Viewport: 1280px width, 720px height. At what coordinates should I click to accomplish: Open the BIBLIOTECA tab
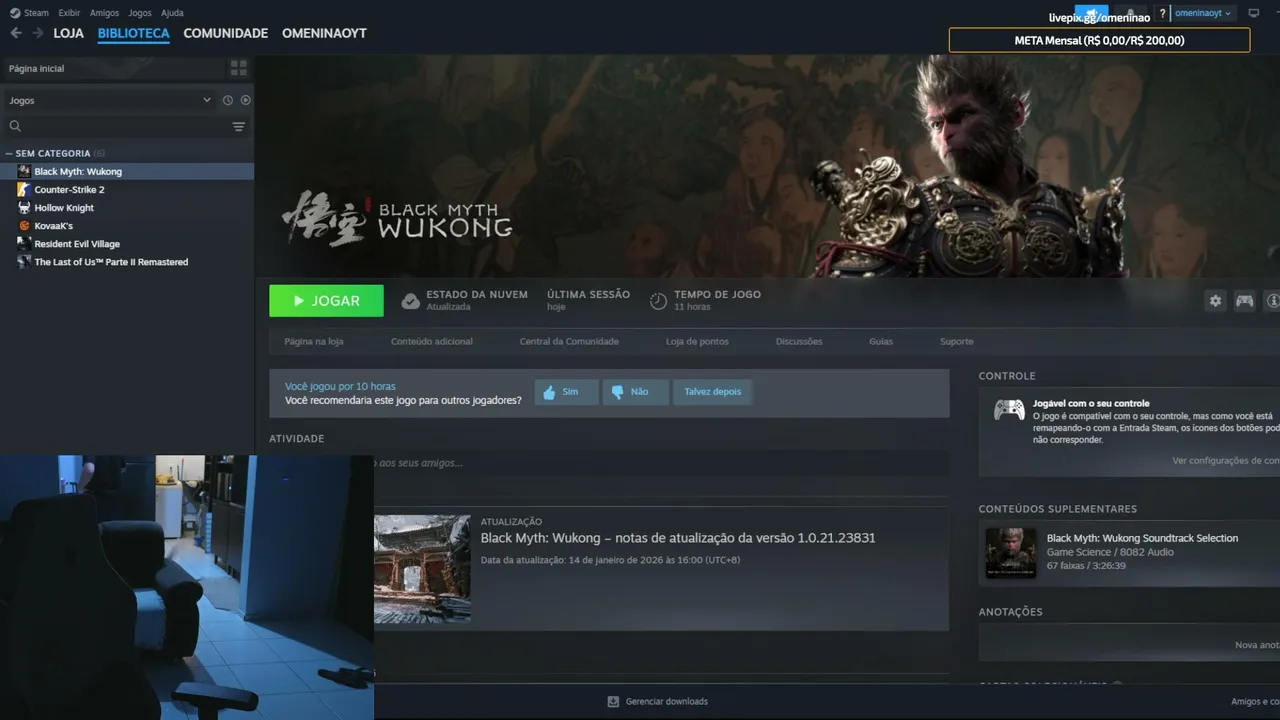coord(134,33)
